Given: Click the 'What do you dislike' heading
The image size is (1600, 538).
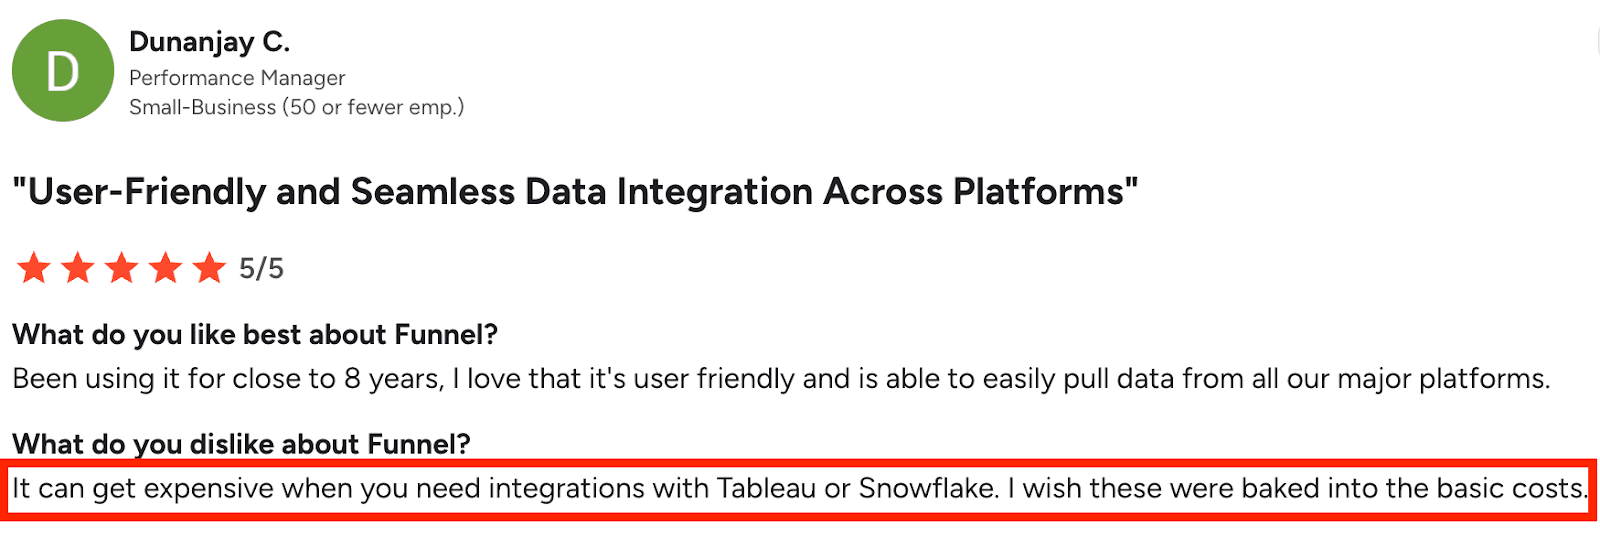Looking at the screenshot, I should click(241, 444).
